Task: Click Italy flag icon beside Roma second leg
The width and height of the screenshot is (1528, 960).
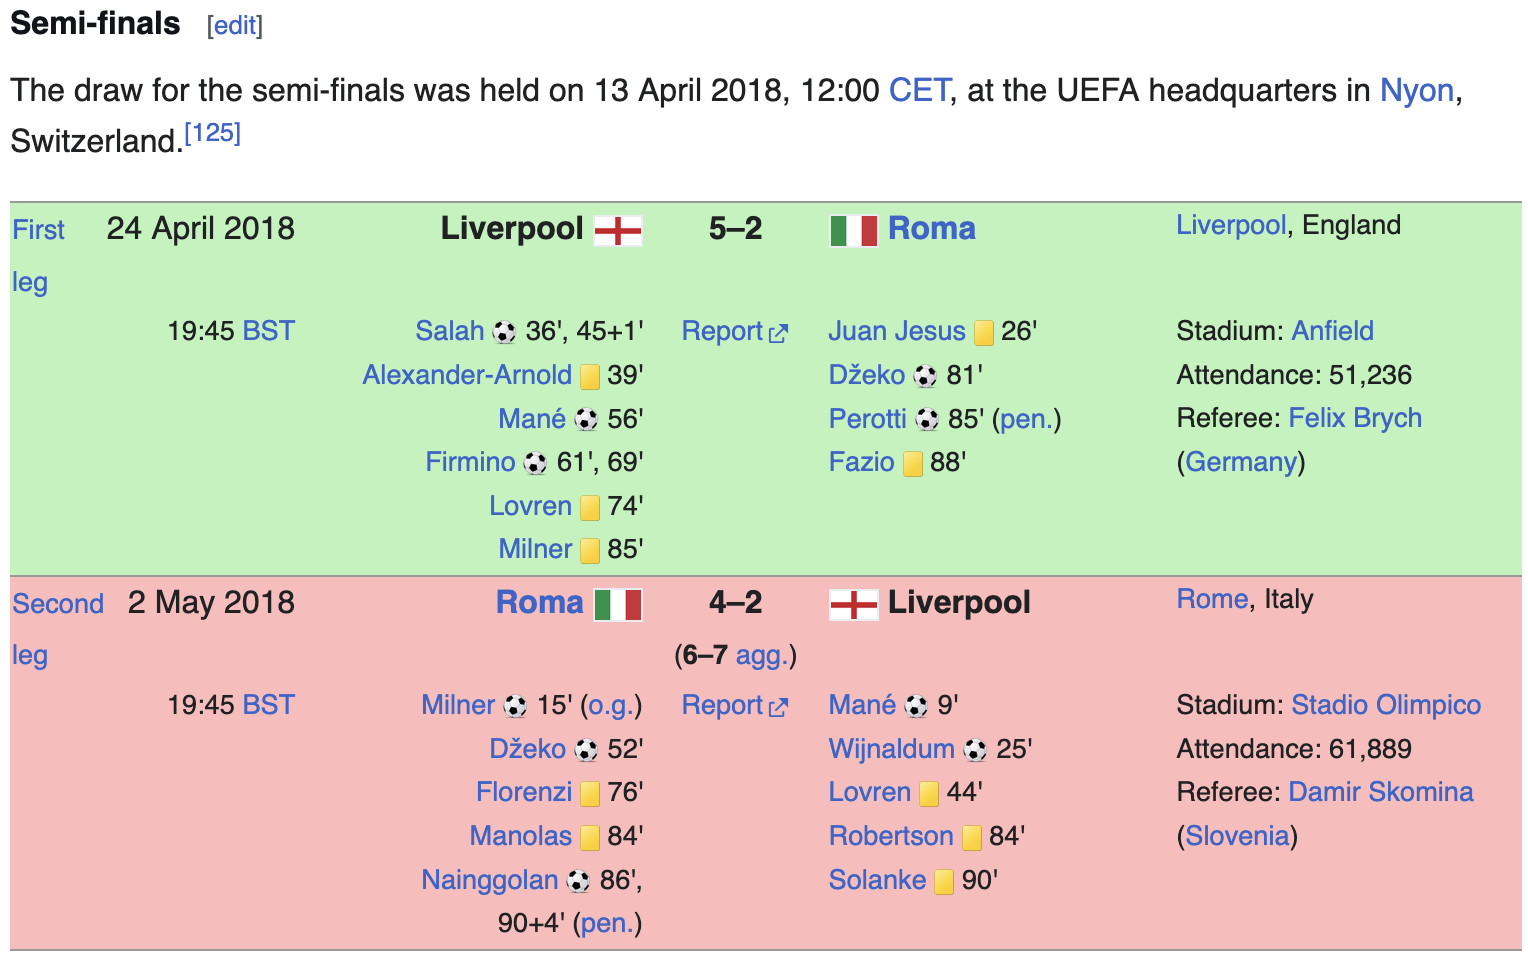Action: tap(618, 605)
